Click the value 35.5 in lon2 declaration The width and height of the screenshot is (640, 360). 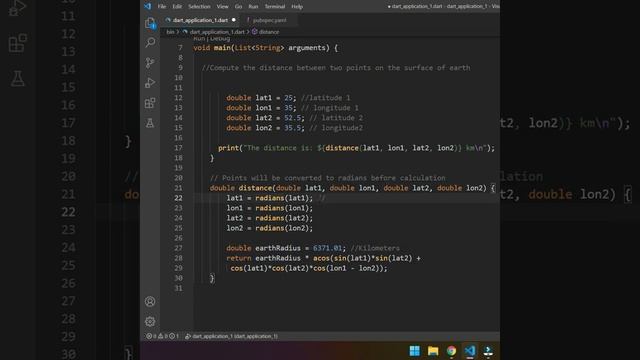[292, 128]
